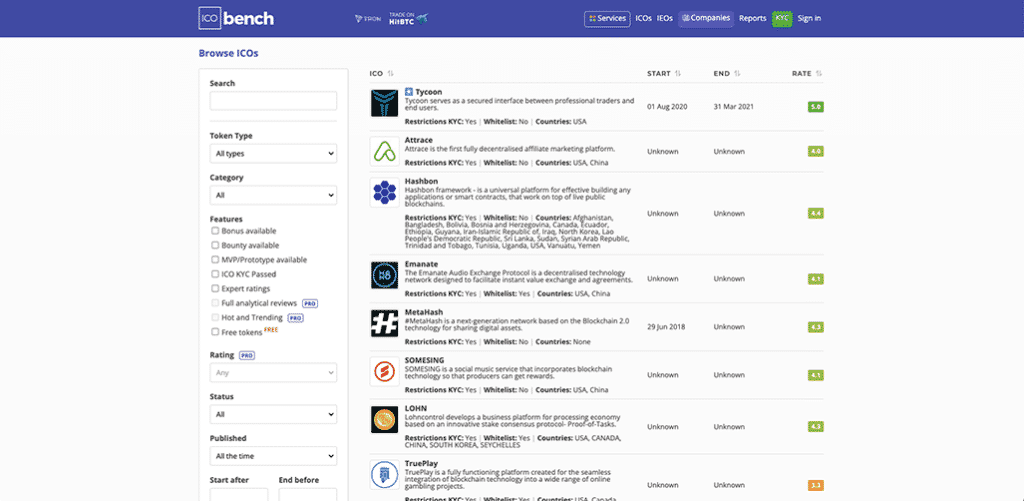The height and width of the screenshot is (501, 1024).
Task: Open the Token Type dropdown
Action: (273, 154)
